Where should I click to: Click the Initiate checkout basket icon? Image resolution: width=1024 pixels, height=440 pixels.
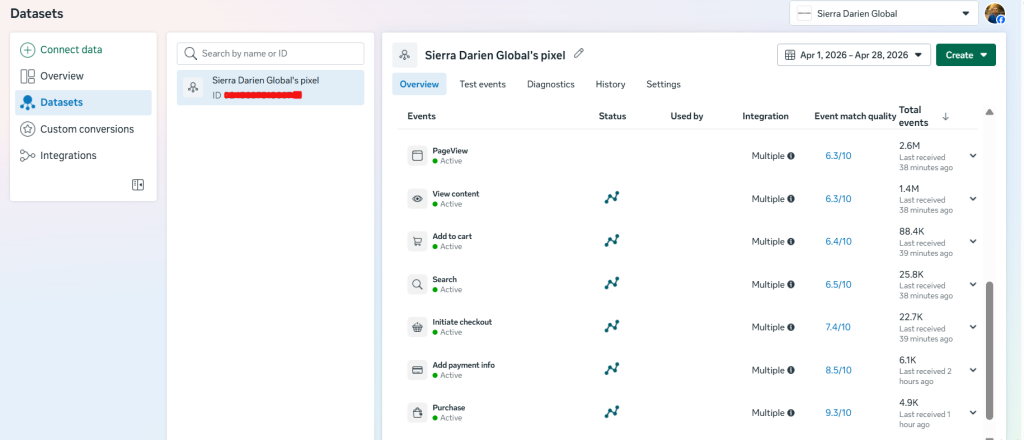[417, 326]
